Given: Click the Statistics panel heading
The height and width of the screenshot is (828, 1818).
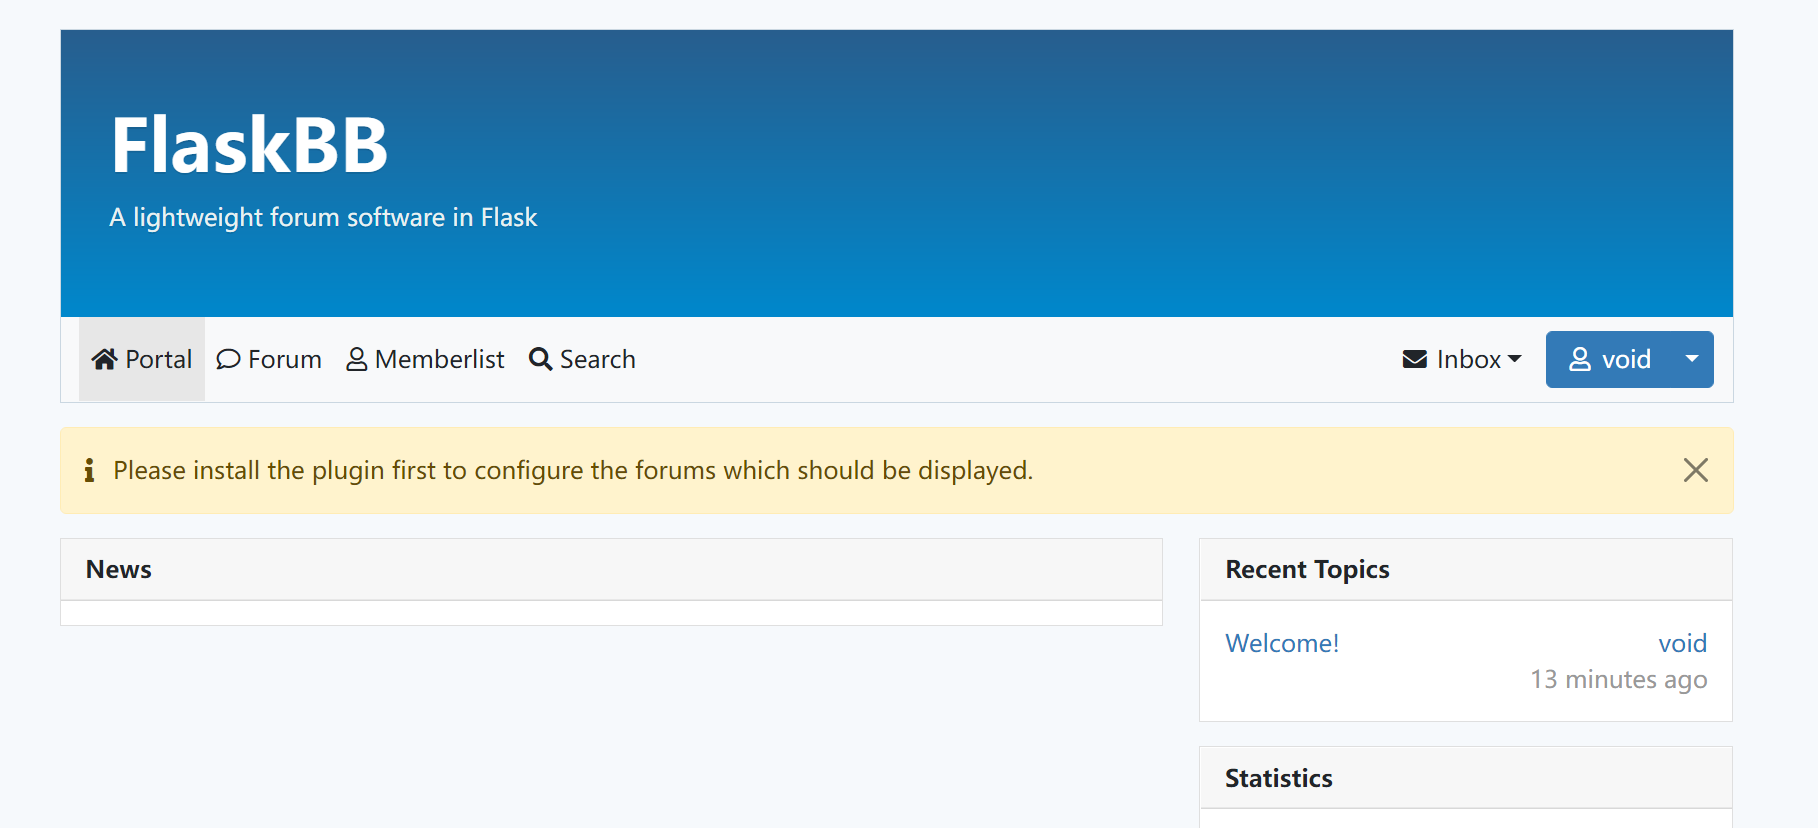Looking at the screenshot, I should 1278,778.
